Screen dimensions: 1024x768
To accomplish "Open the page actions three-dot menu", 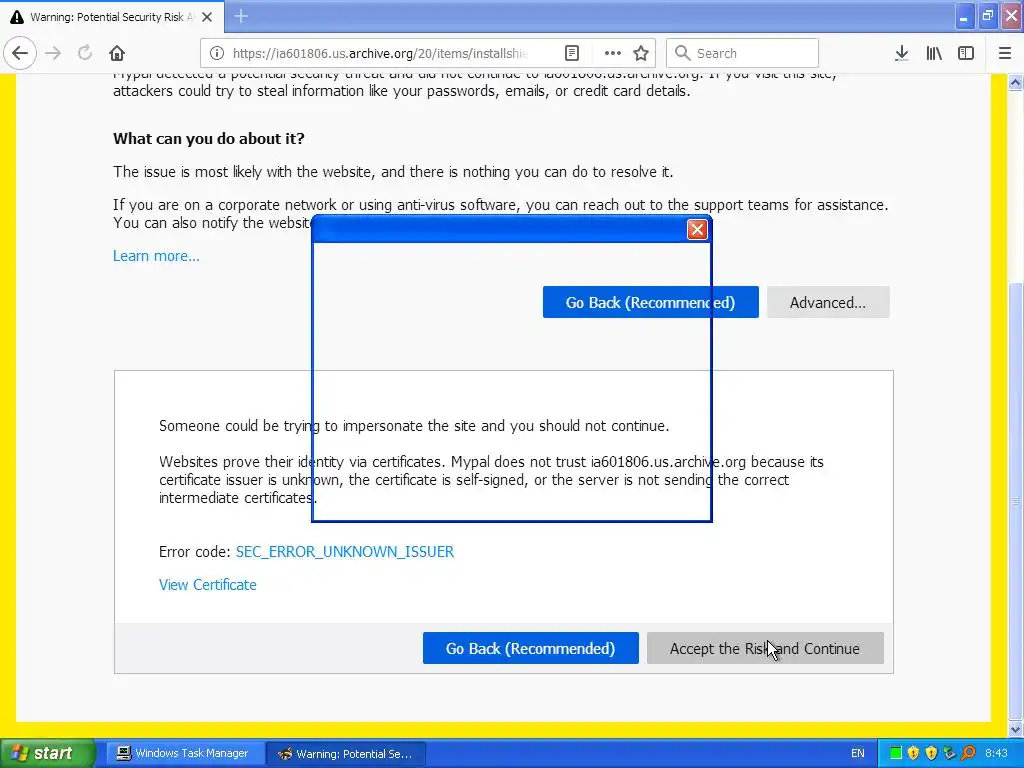I will tap(613, 53).
